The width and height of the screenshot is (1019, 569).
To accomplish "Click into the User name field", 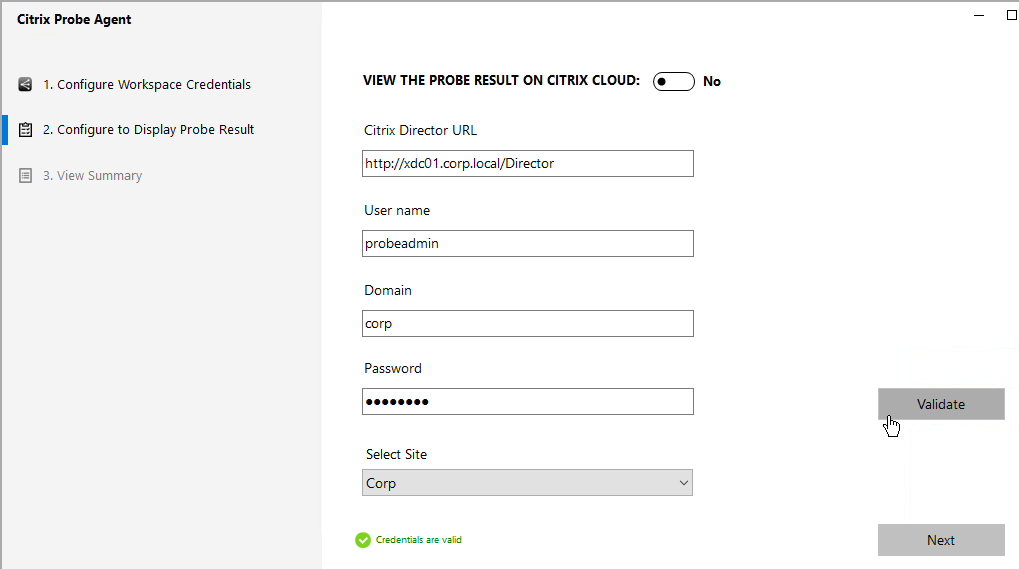I will pyautogui.click(x=528, y=244).
